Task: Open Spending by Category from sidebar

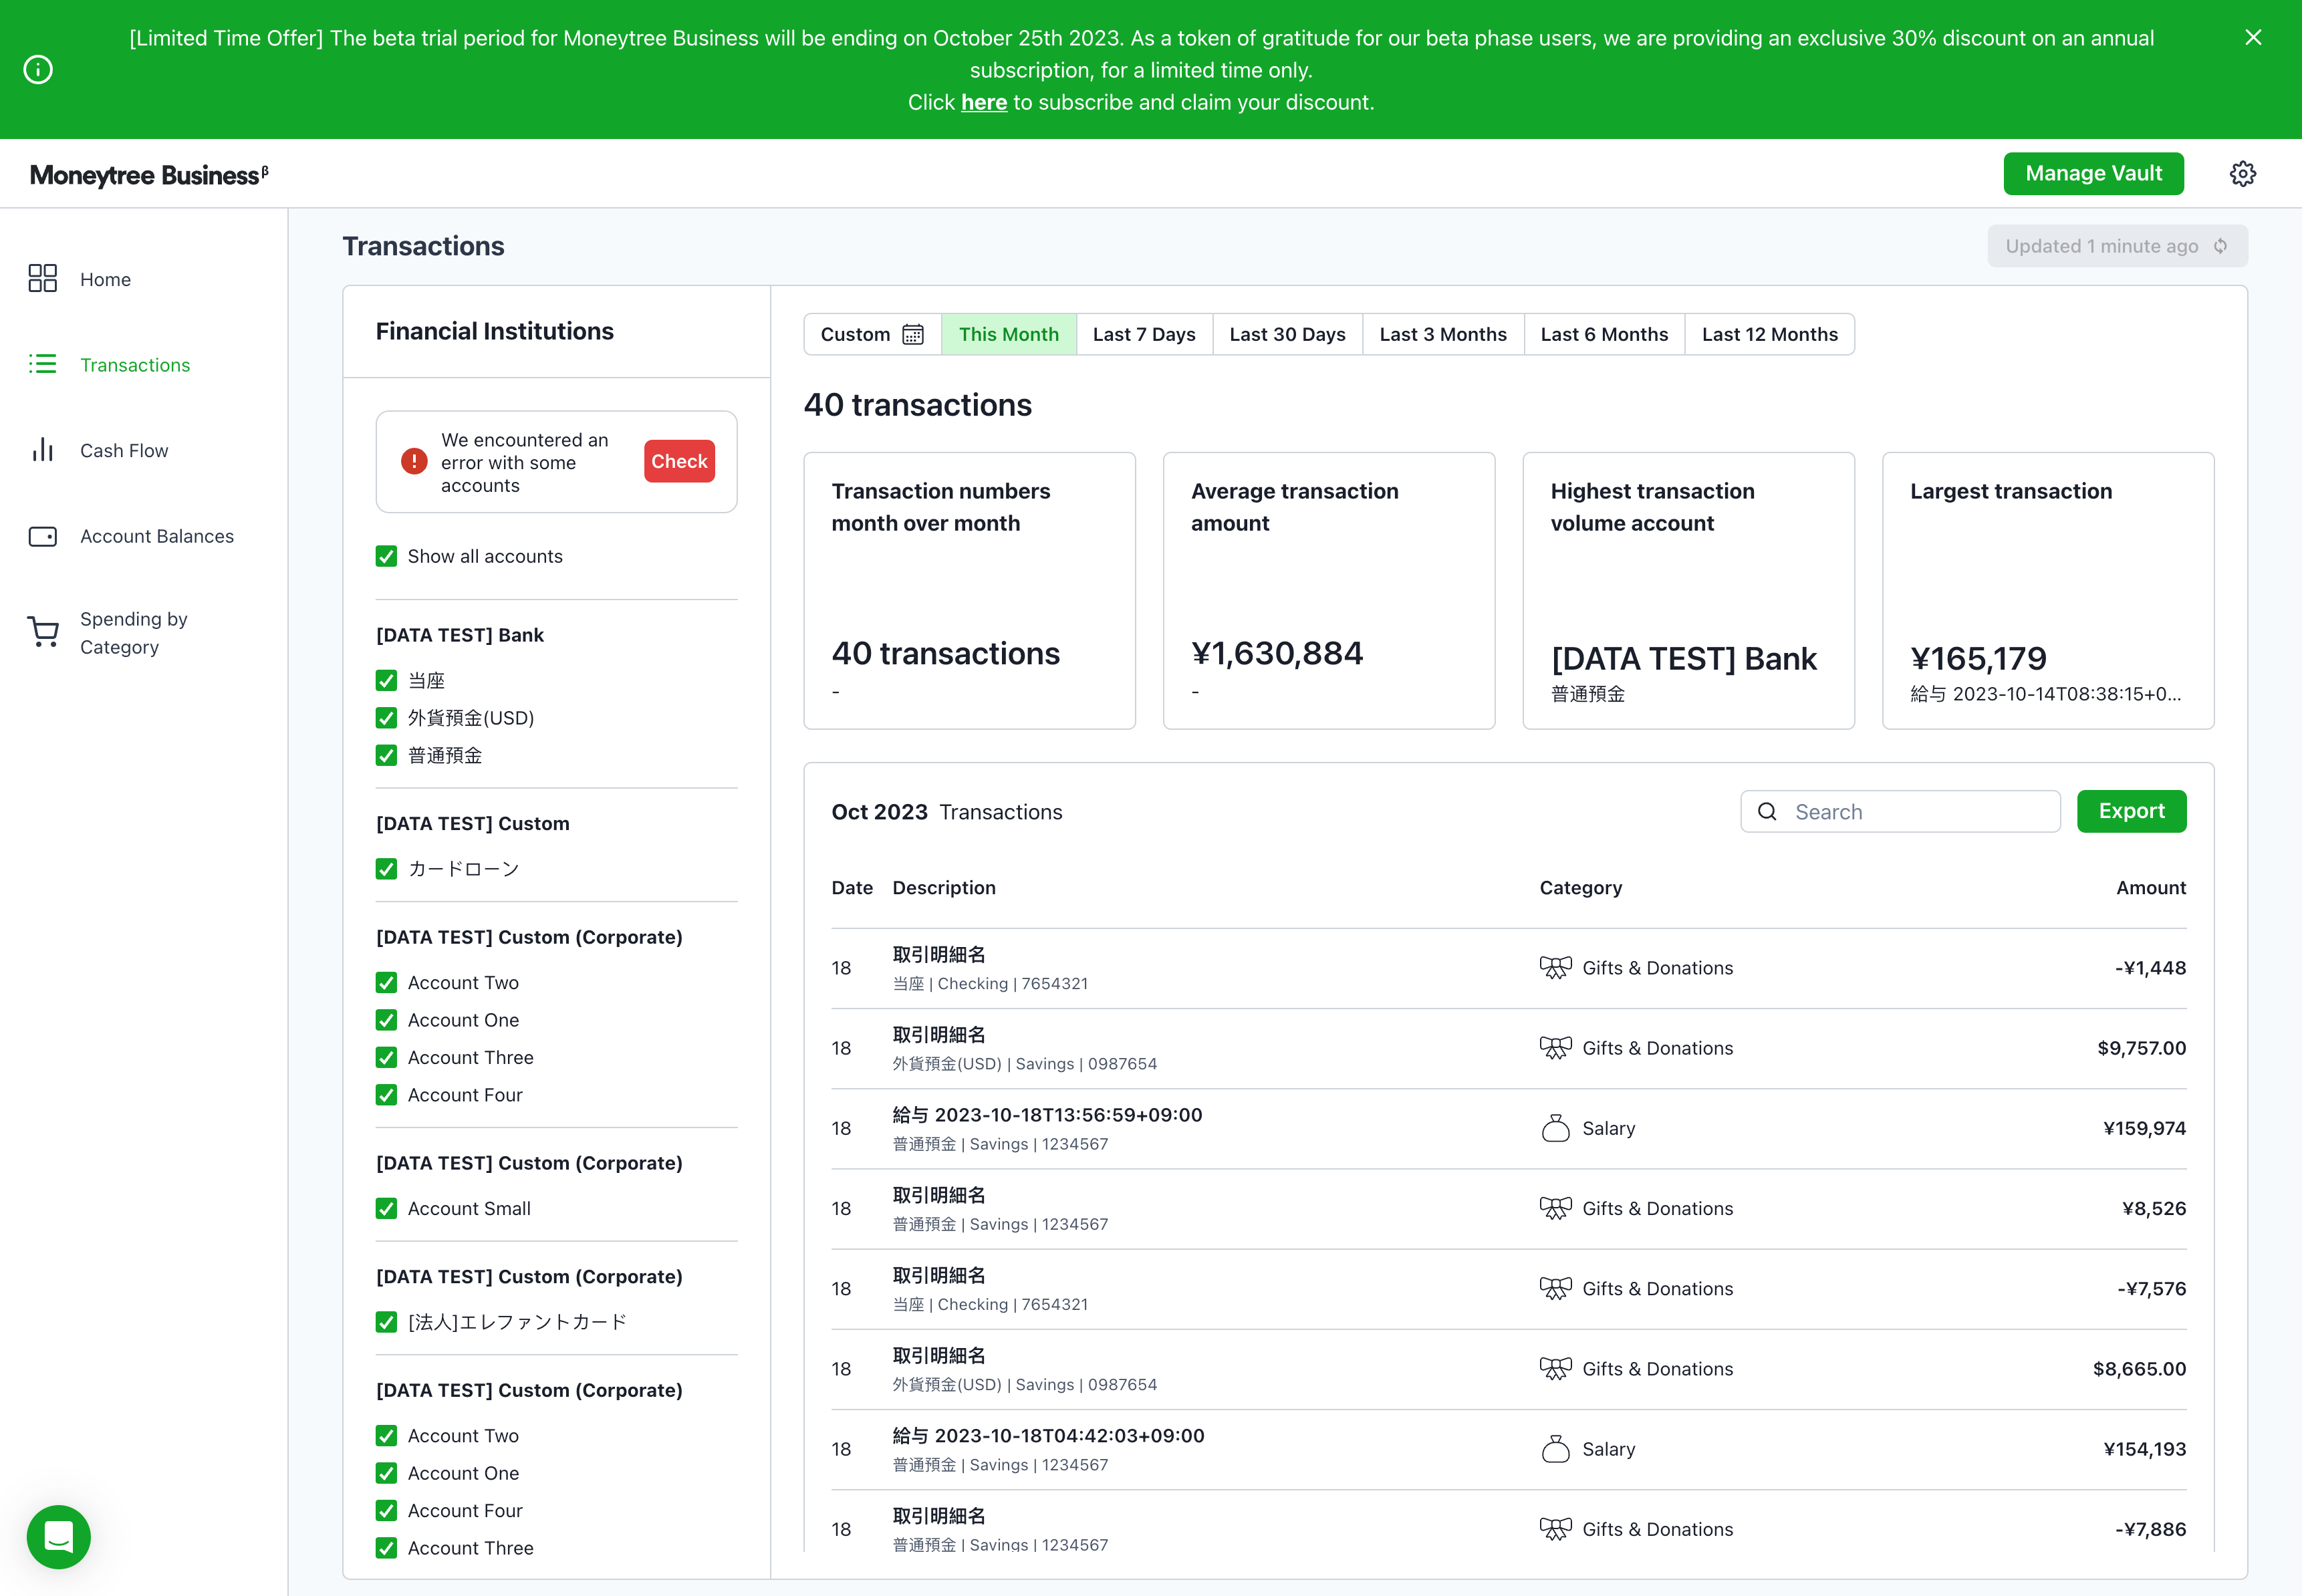Action: tap(133, 633)
